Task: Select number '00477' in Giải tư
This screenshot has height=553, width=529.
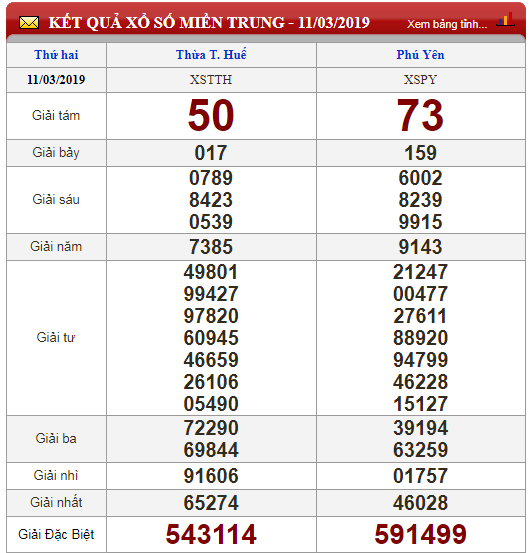Action: (420, 294)
